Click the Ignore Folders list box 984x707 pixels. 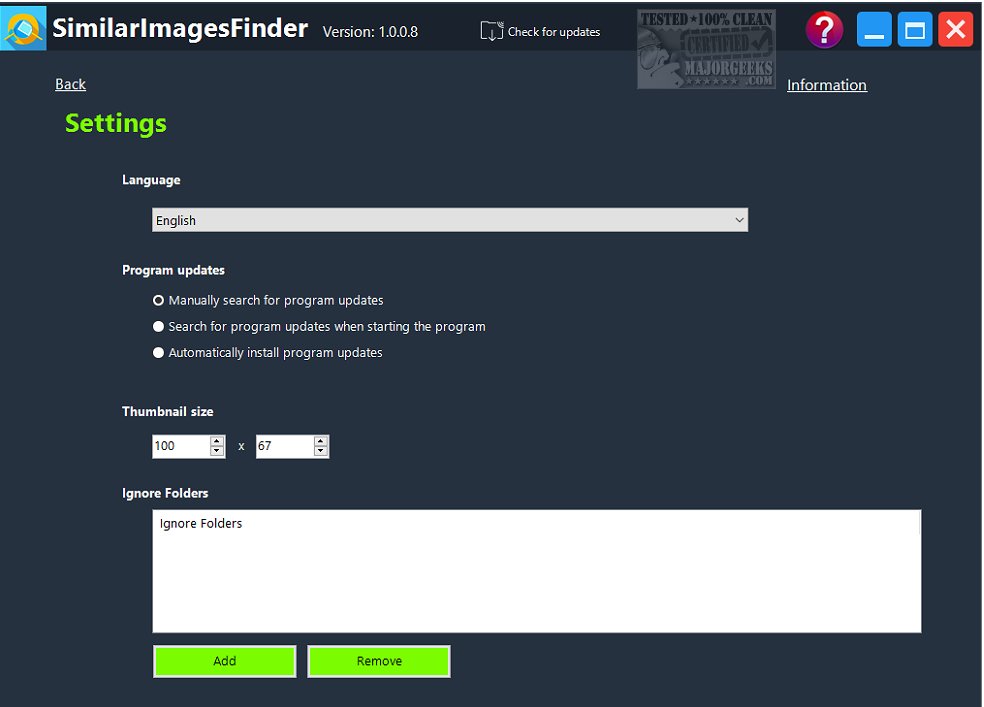pos(537,571)
